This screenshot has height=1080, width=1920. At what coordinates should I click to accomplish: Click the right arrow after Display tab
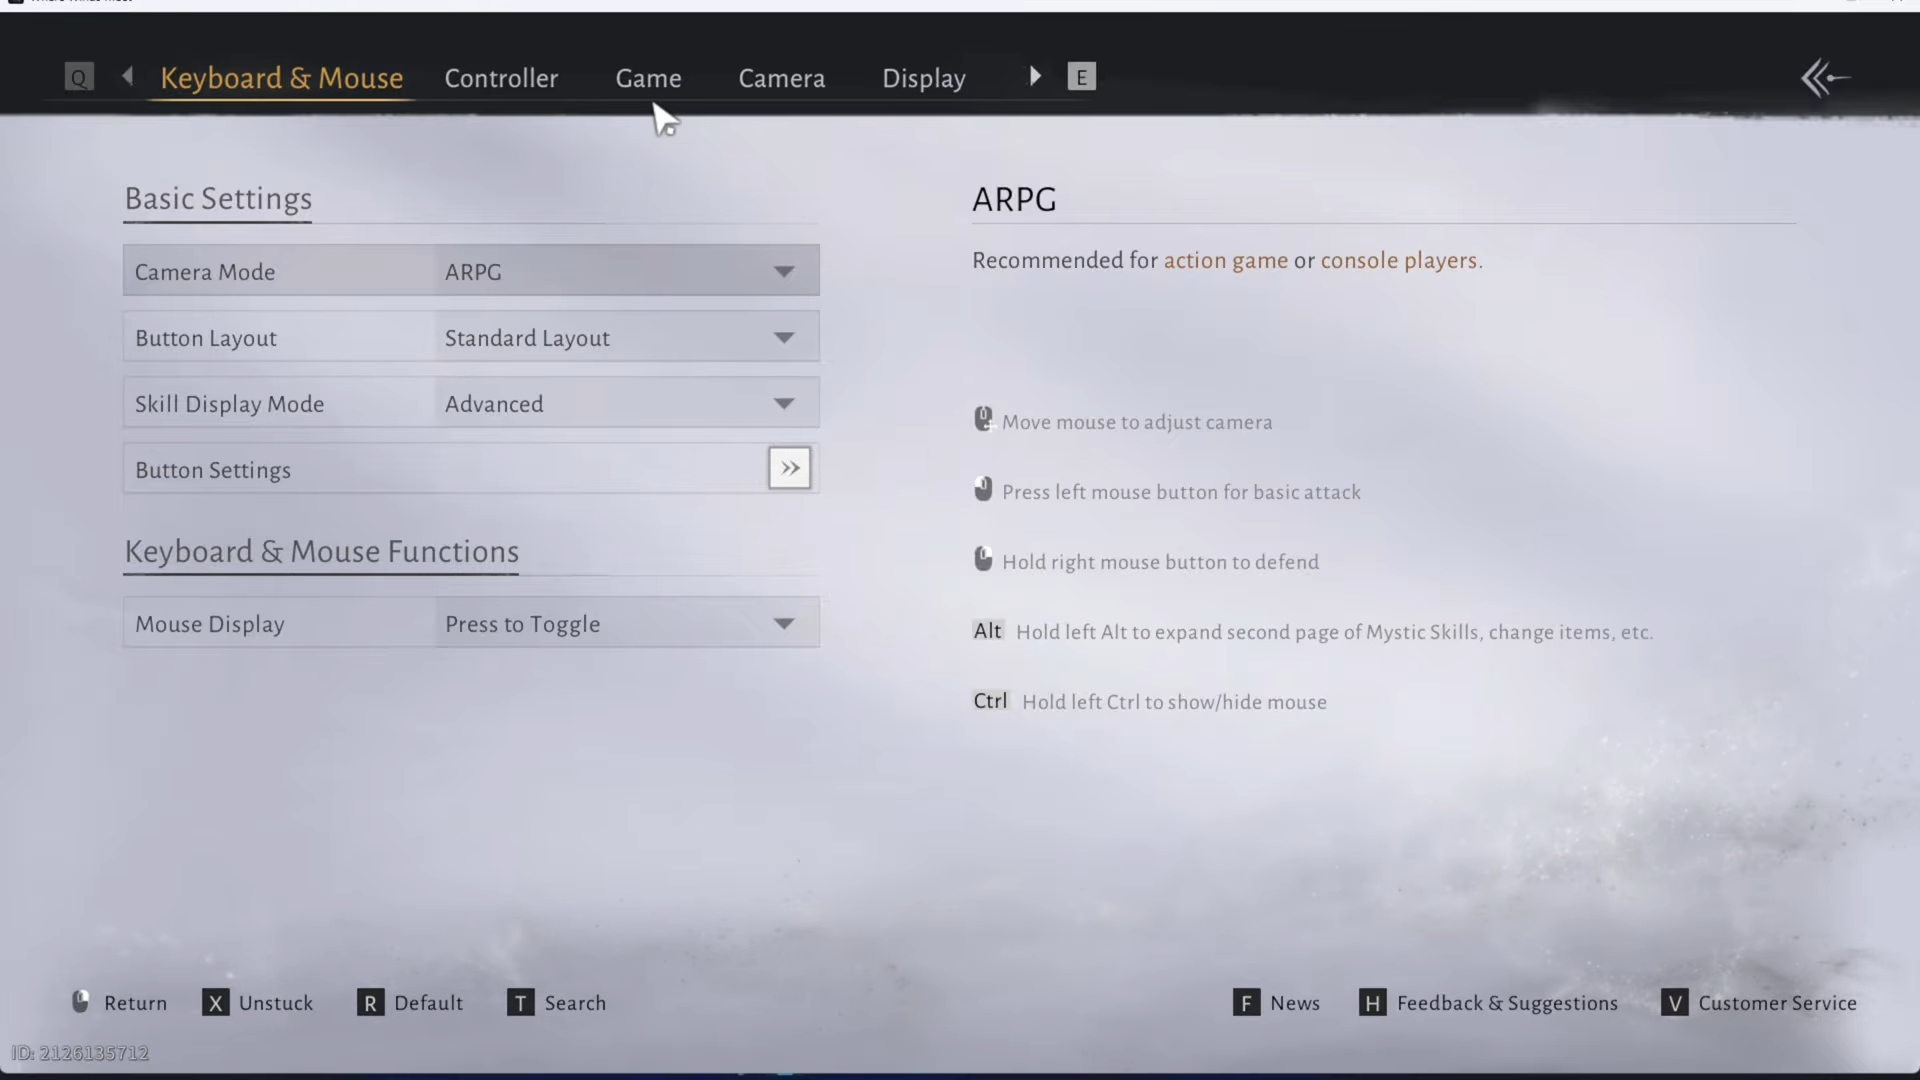1035,76
